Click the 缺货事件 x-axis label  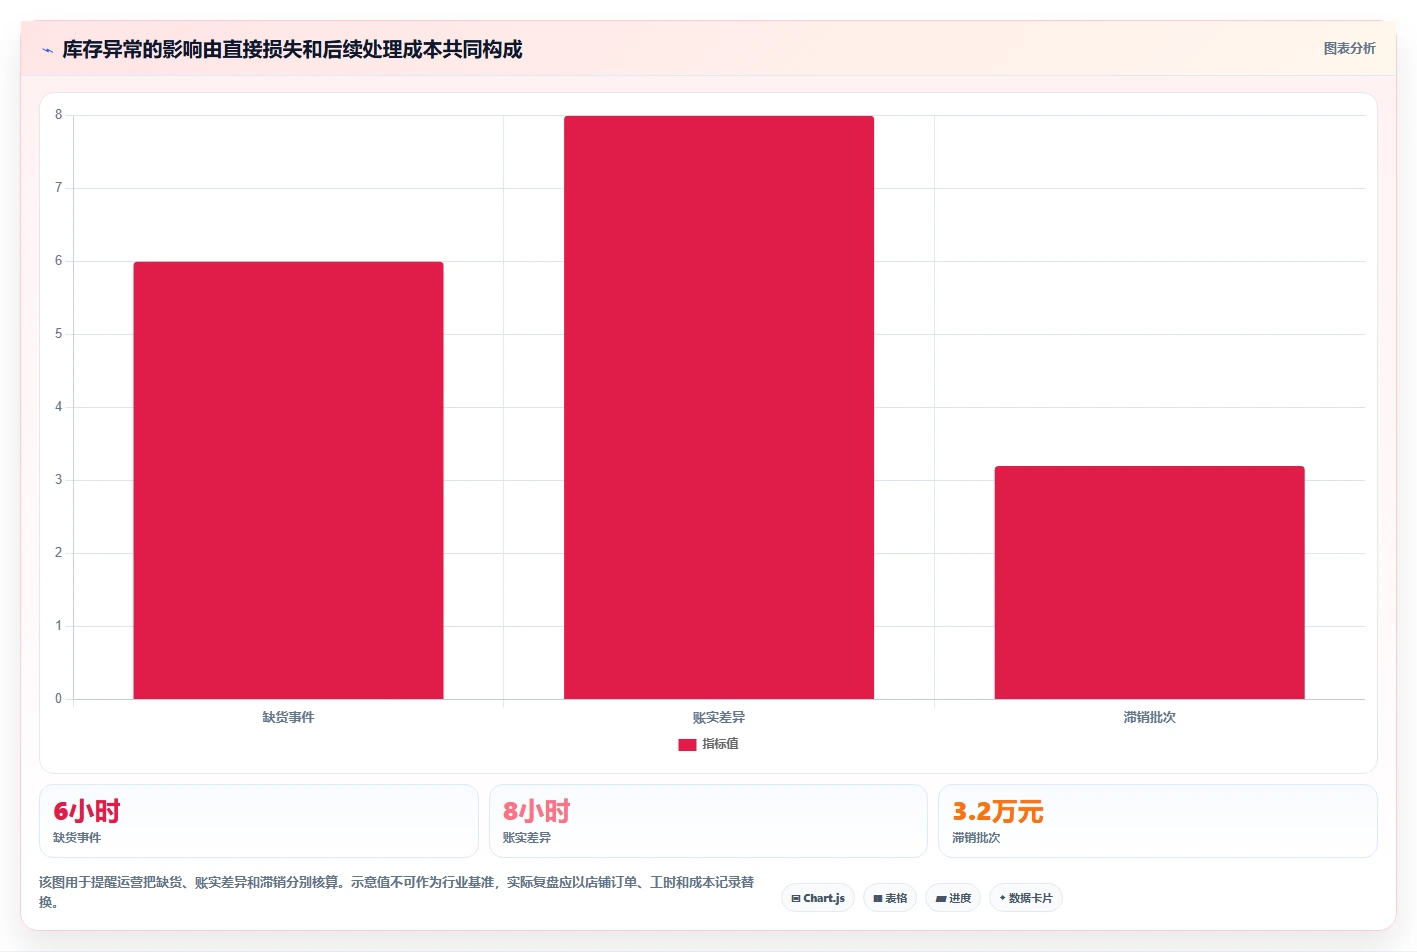pyautogui.click(x=288, y=717)
